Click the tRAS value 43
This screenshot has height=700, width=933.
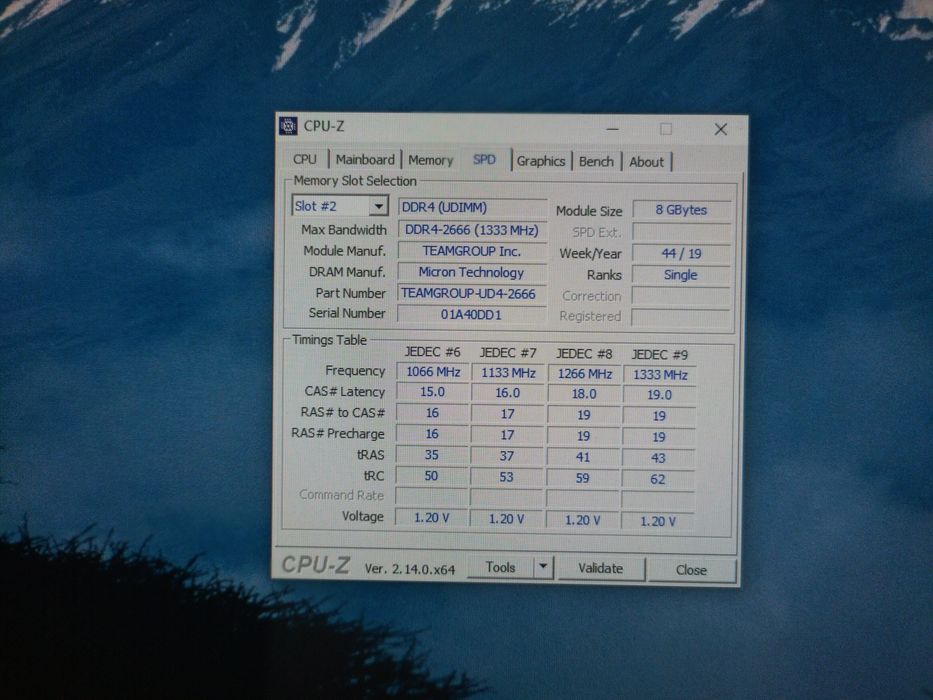click(658, 459)
